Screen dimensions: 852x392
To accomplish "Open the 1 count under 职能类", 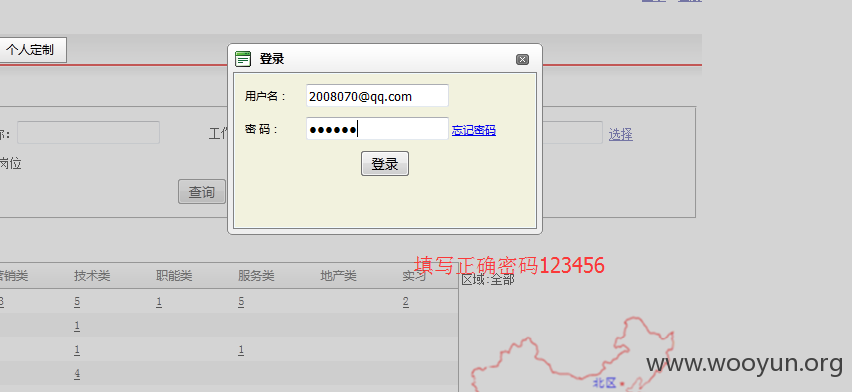I will click(x=159, y=302).
